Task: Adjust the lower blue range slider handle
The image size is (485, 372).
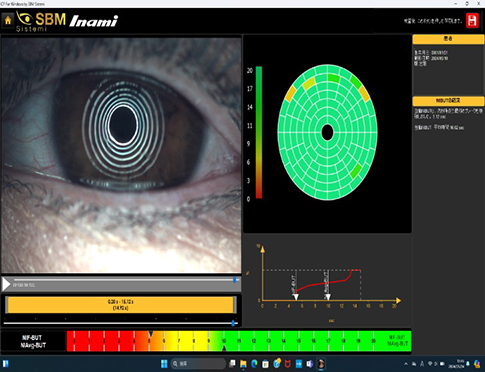Action: (x=233, y=323)
